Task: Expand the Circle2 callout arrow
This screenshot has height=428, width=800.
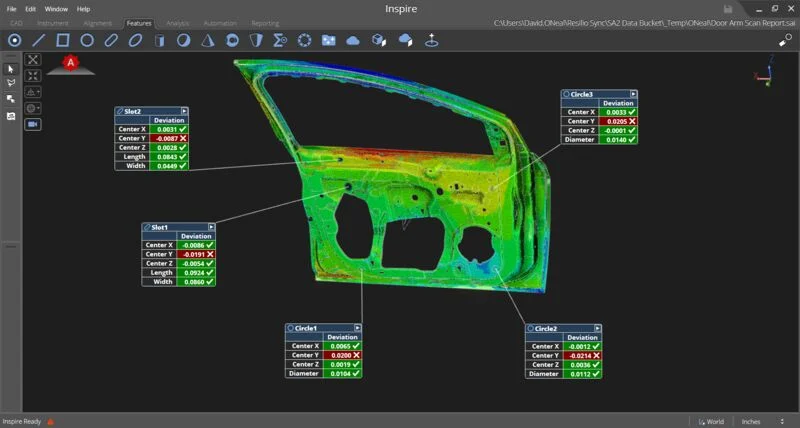Action: tap(597, 329)
